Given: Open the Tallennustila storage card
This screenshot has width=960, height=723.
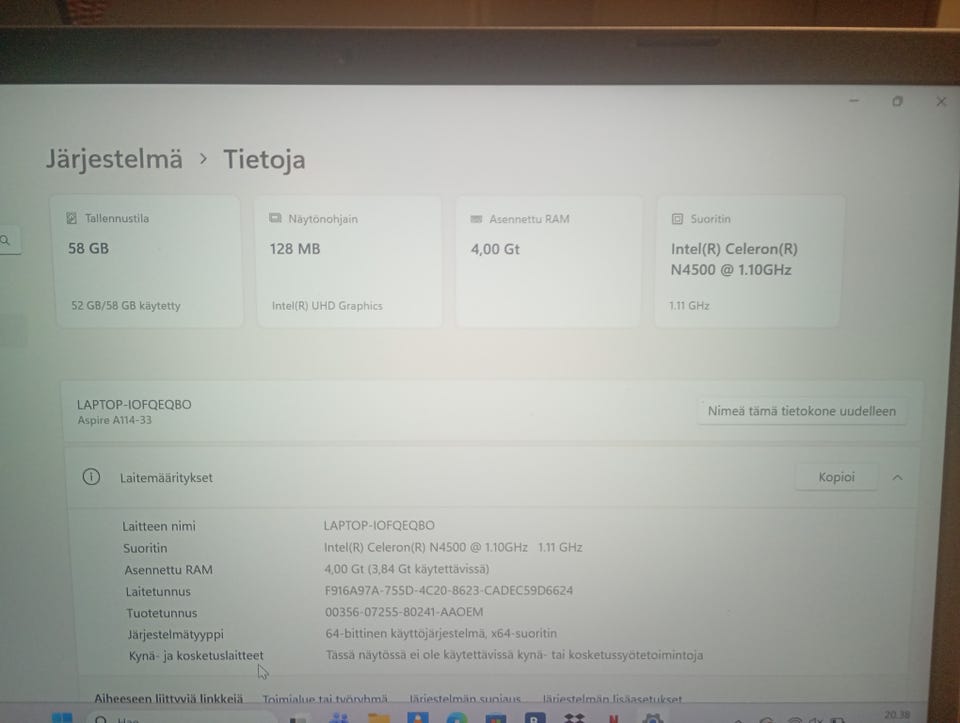Looking at the screenshot, I should coord(149,261).
